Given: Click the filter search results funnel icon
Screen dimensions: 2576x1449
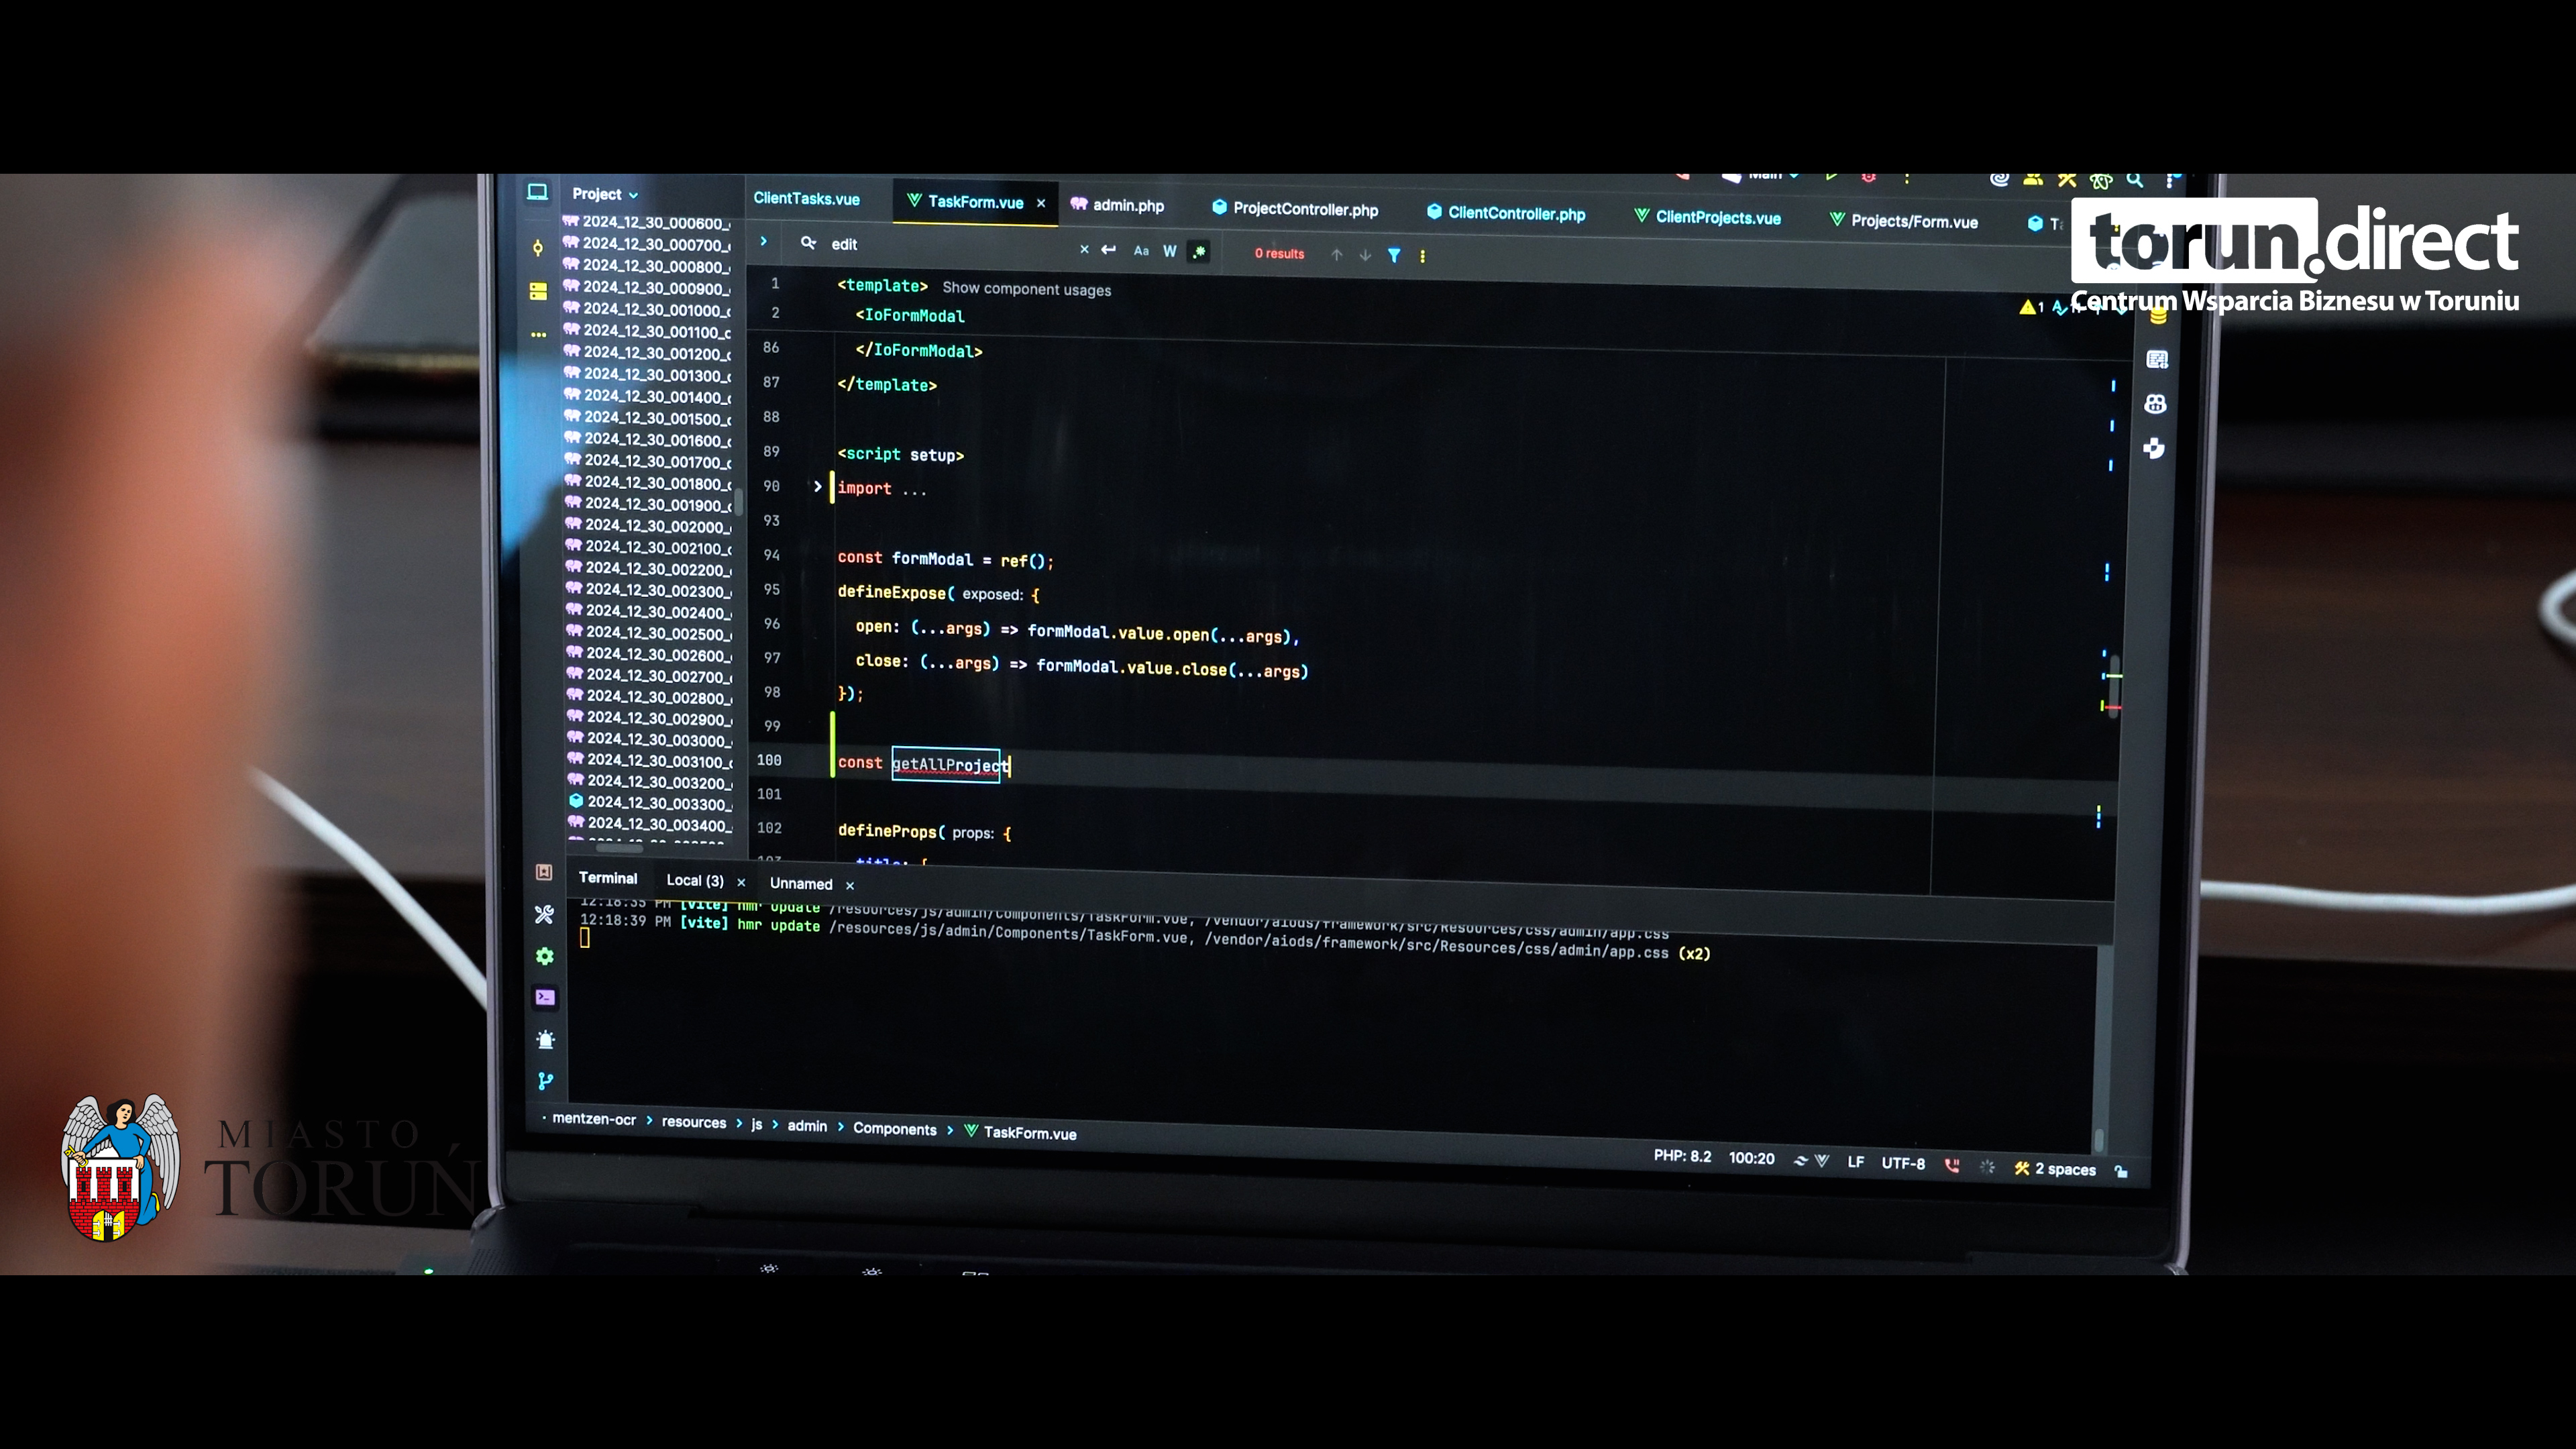Looking at the screenshot, I should [x=1394, y=255].
